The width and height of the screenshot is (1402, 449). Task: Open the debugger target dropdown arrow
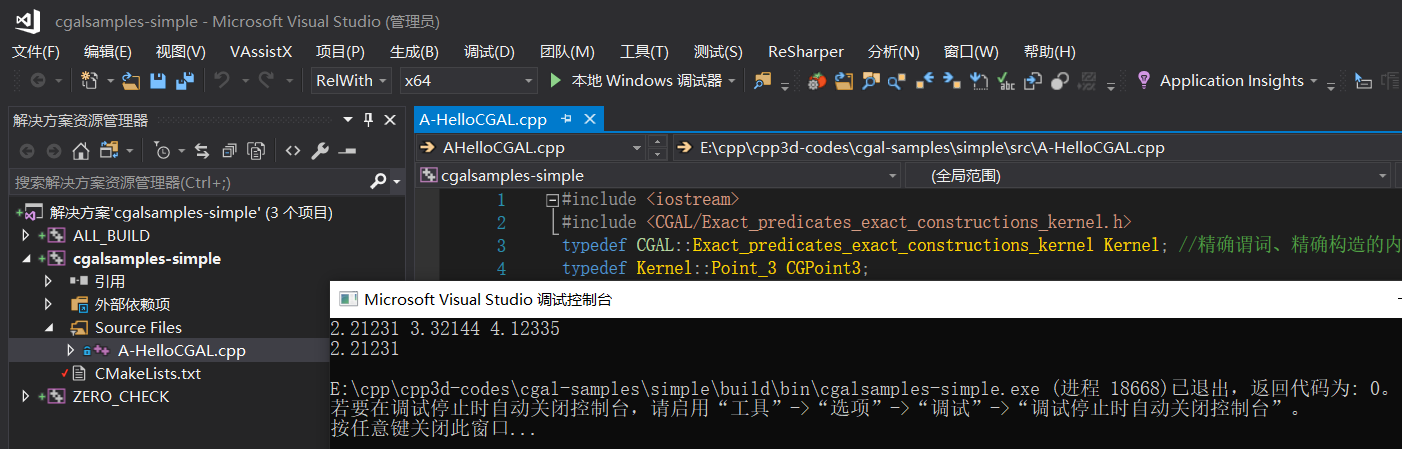click(x=733, y=81)
